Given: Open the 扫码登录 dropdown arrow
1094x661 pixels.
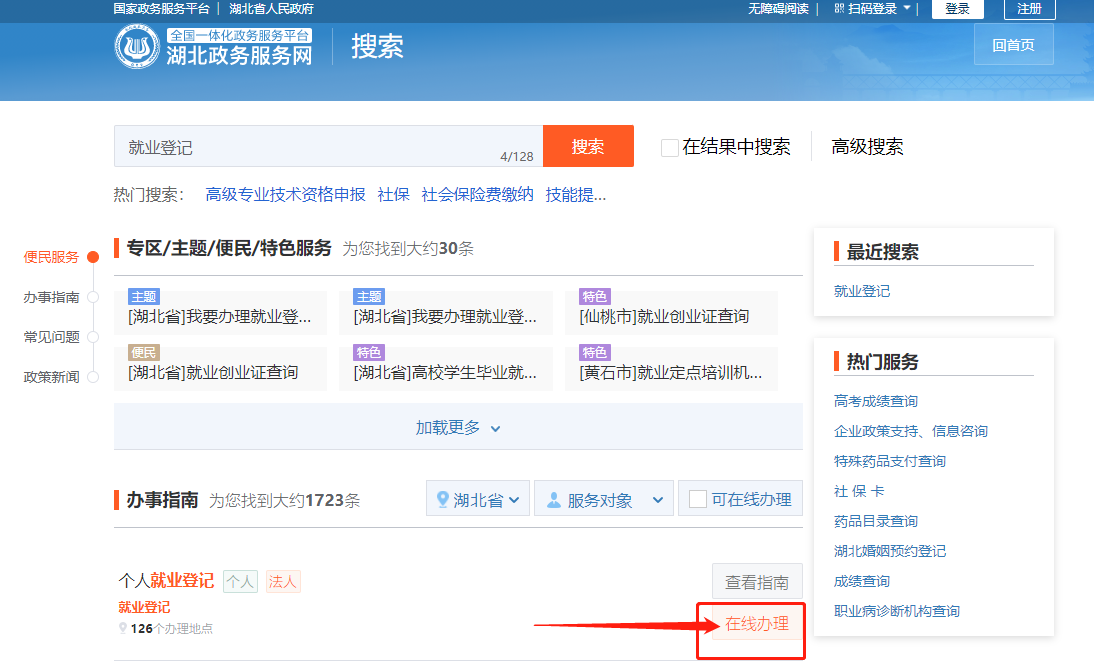Looking at the screenshot, I should 907,8.
